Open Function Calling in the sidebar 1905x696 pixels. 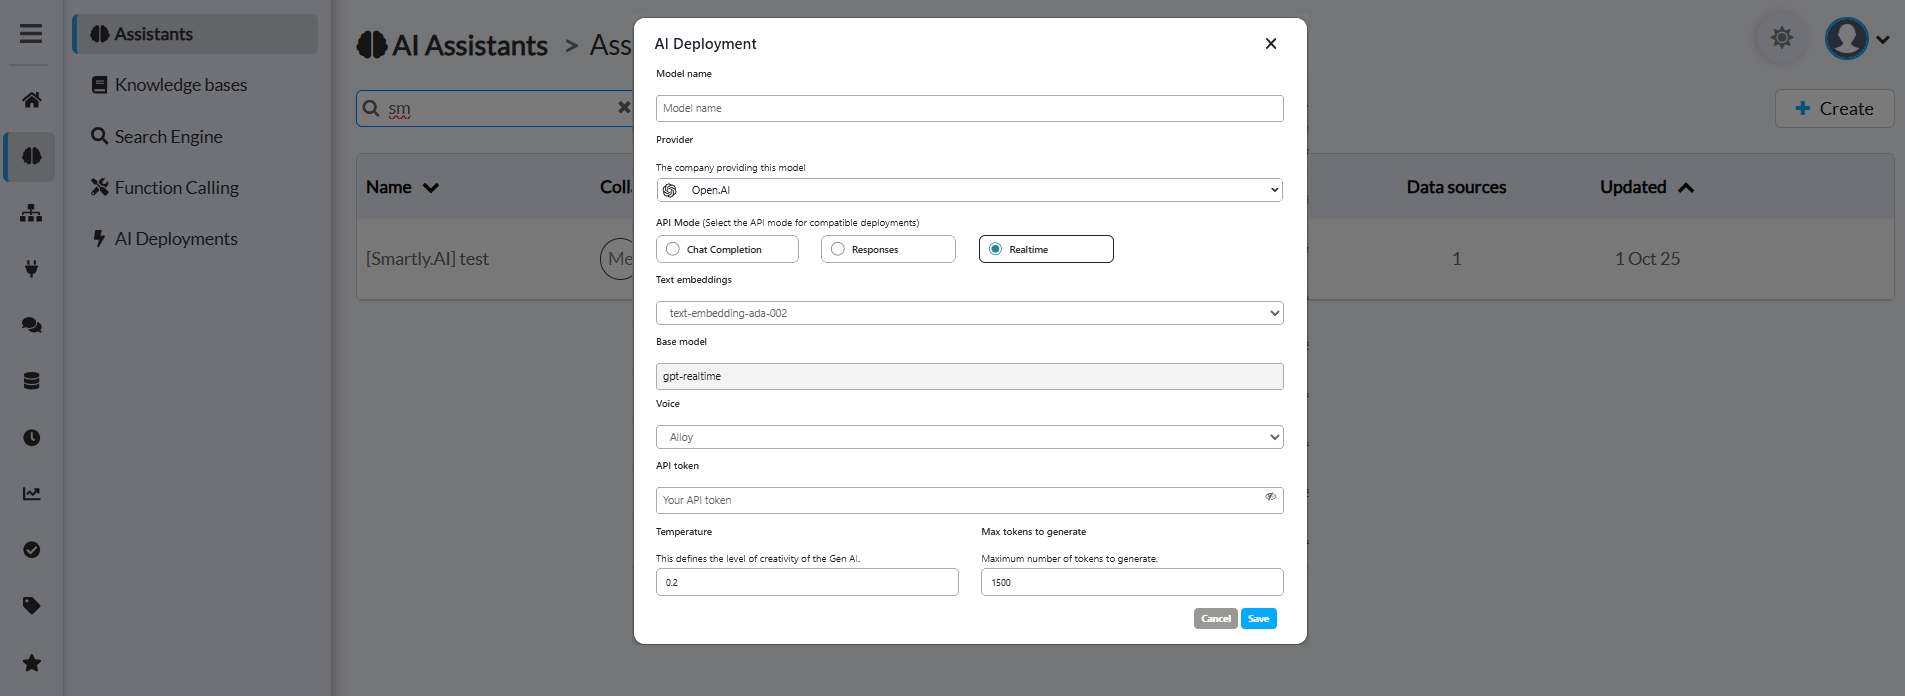click(x=165, y=187)
